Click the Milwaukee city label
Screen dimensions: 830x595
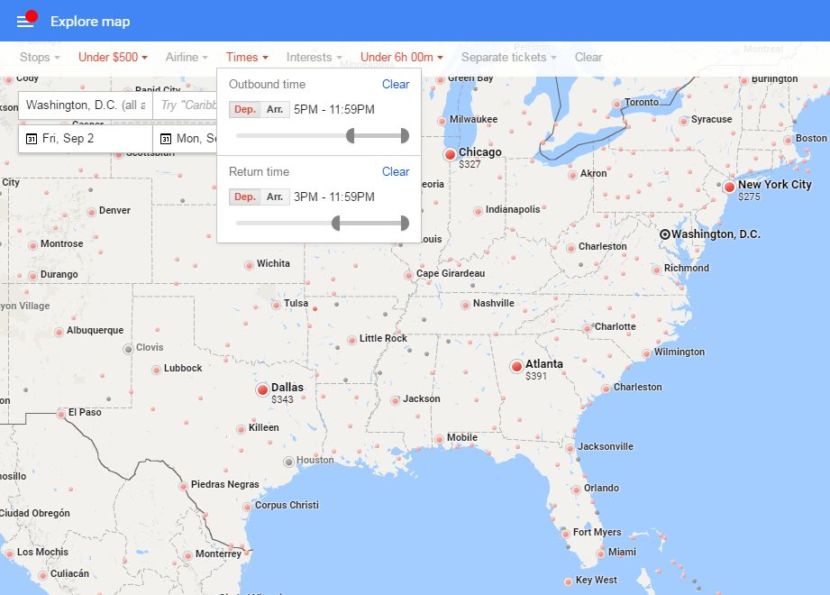[x=473, y=119]
